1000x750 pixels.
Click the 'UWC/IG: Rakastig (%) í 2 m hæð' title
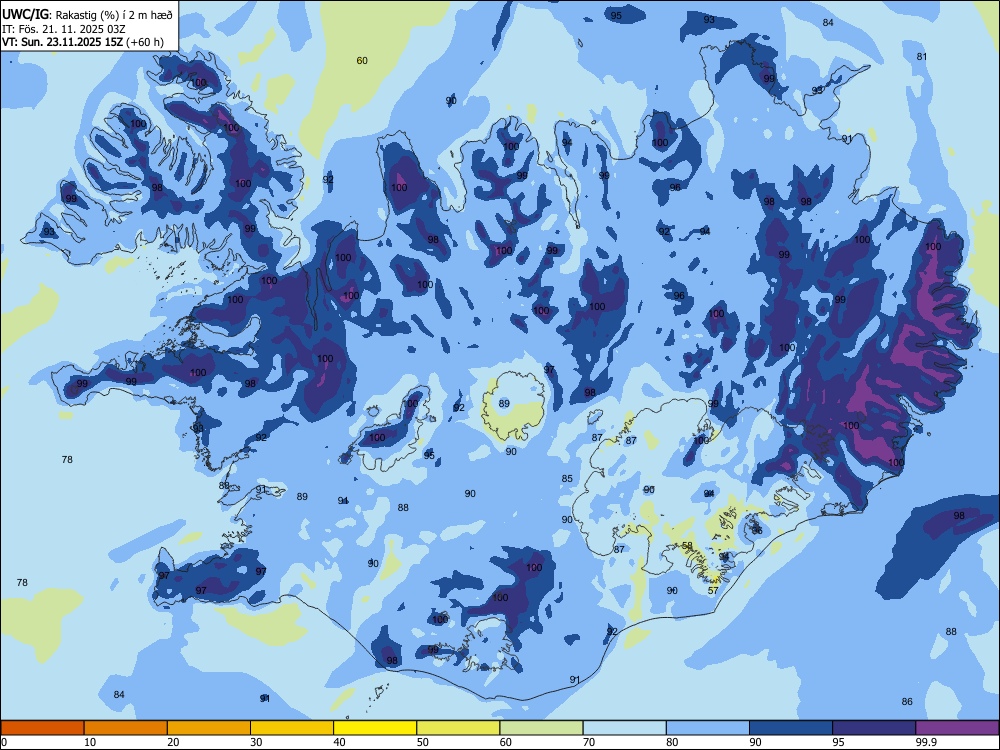click(87, 14)
